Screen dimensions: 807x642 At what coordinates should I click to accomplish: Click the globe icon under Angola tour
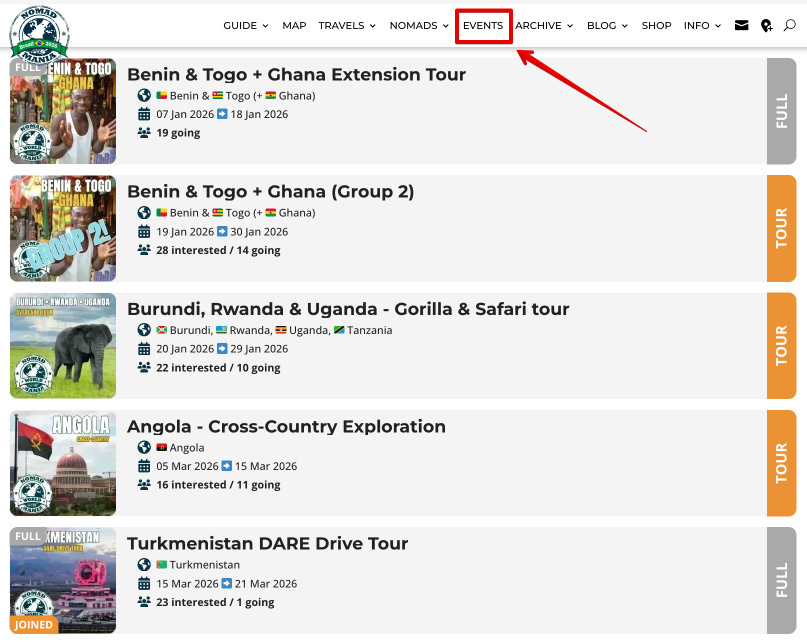[x=144, y=448]
